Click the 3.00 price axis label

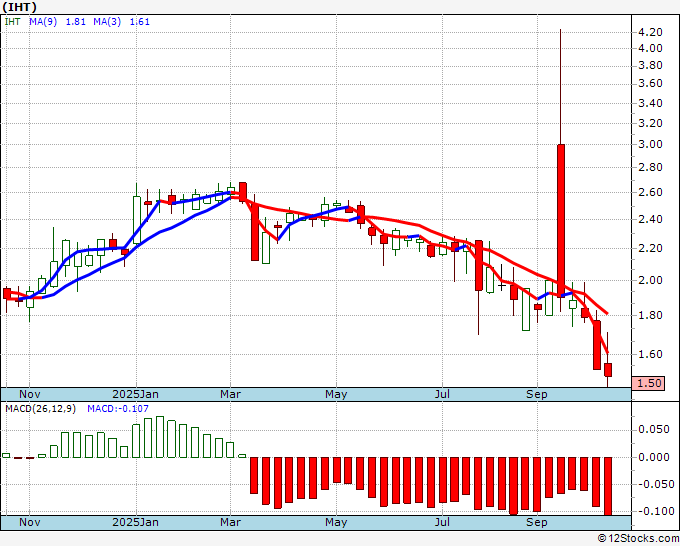pos(651,144)
